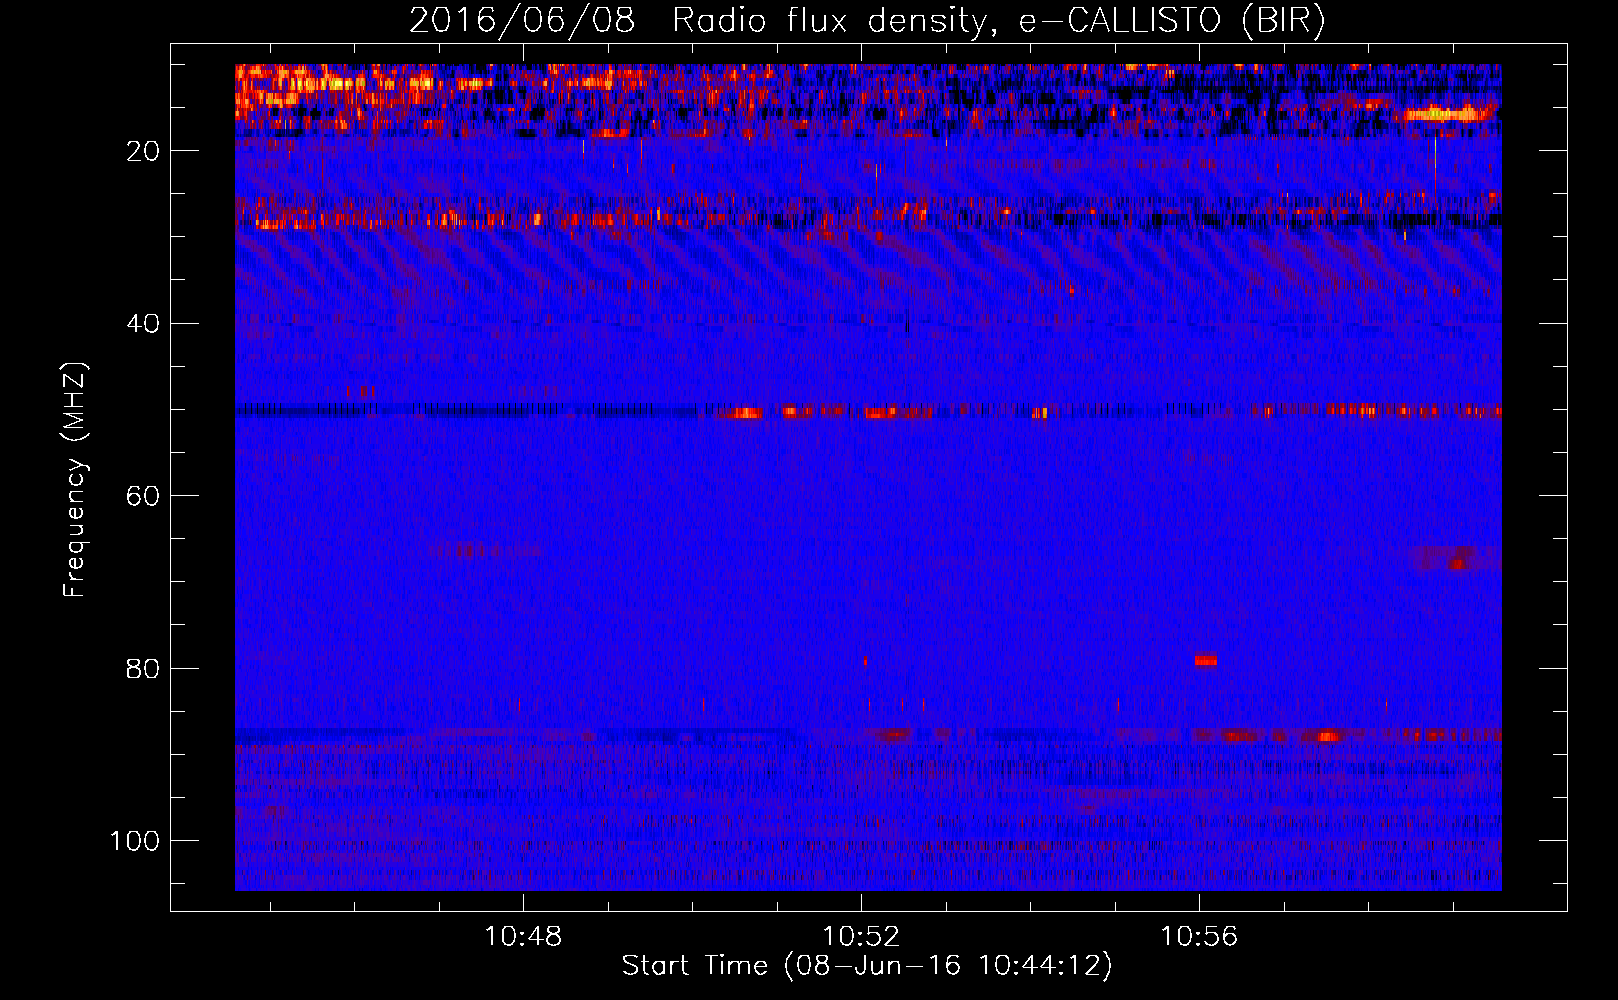
Task: Click the plot title '2016/06/08 Radio flux density'
Action: coord(868,20)
